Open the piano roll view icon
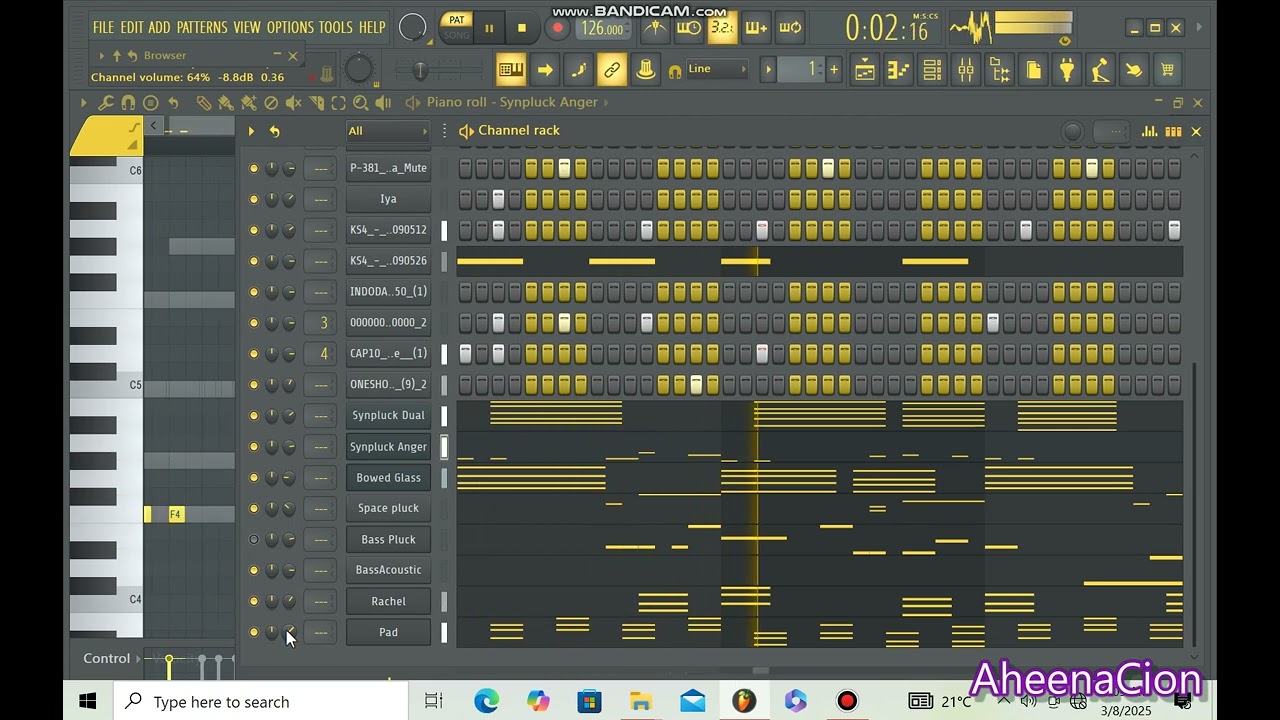Screen dimensions: 1280x720 point(898,70)
